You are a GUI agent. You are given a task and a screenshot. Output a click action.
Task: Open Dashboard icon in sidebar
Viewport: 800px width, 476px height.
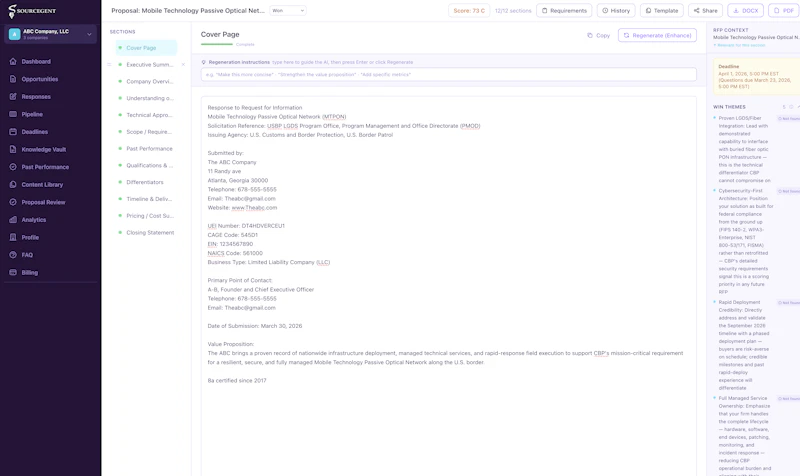pyautogui.click(x=13, y=62)
